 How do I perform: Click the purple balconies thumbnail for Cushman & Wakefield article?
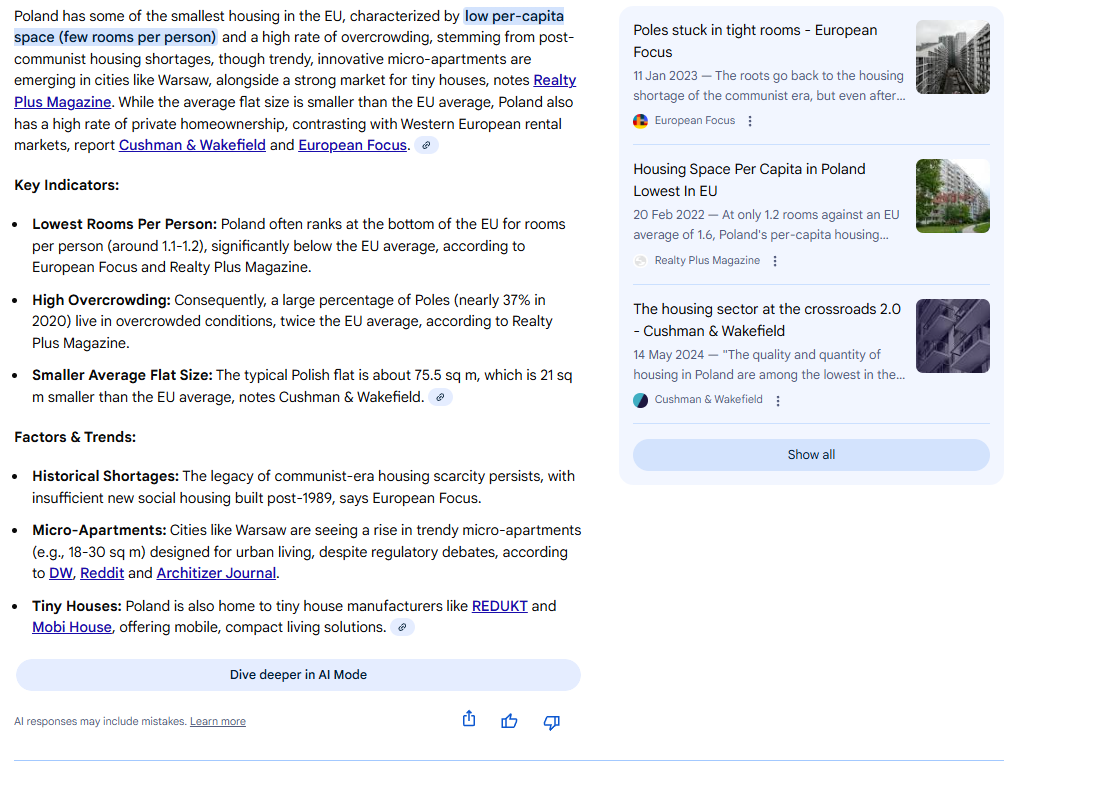click(953, 336)
